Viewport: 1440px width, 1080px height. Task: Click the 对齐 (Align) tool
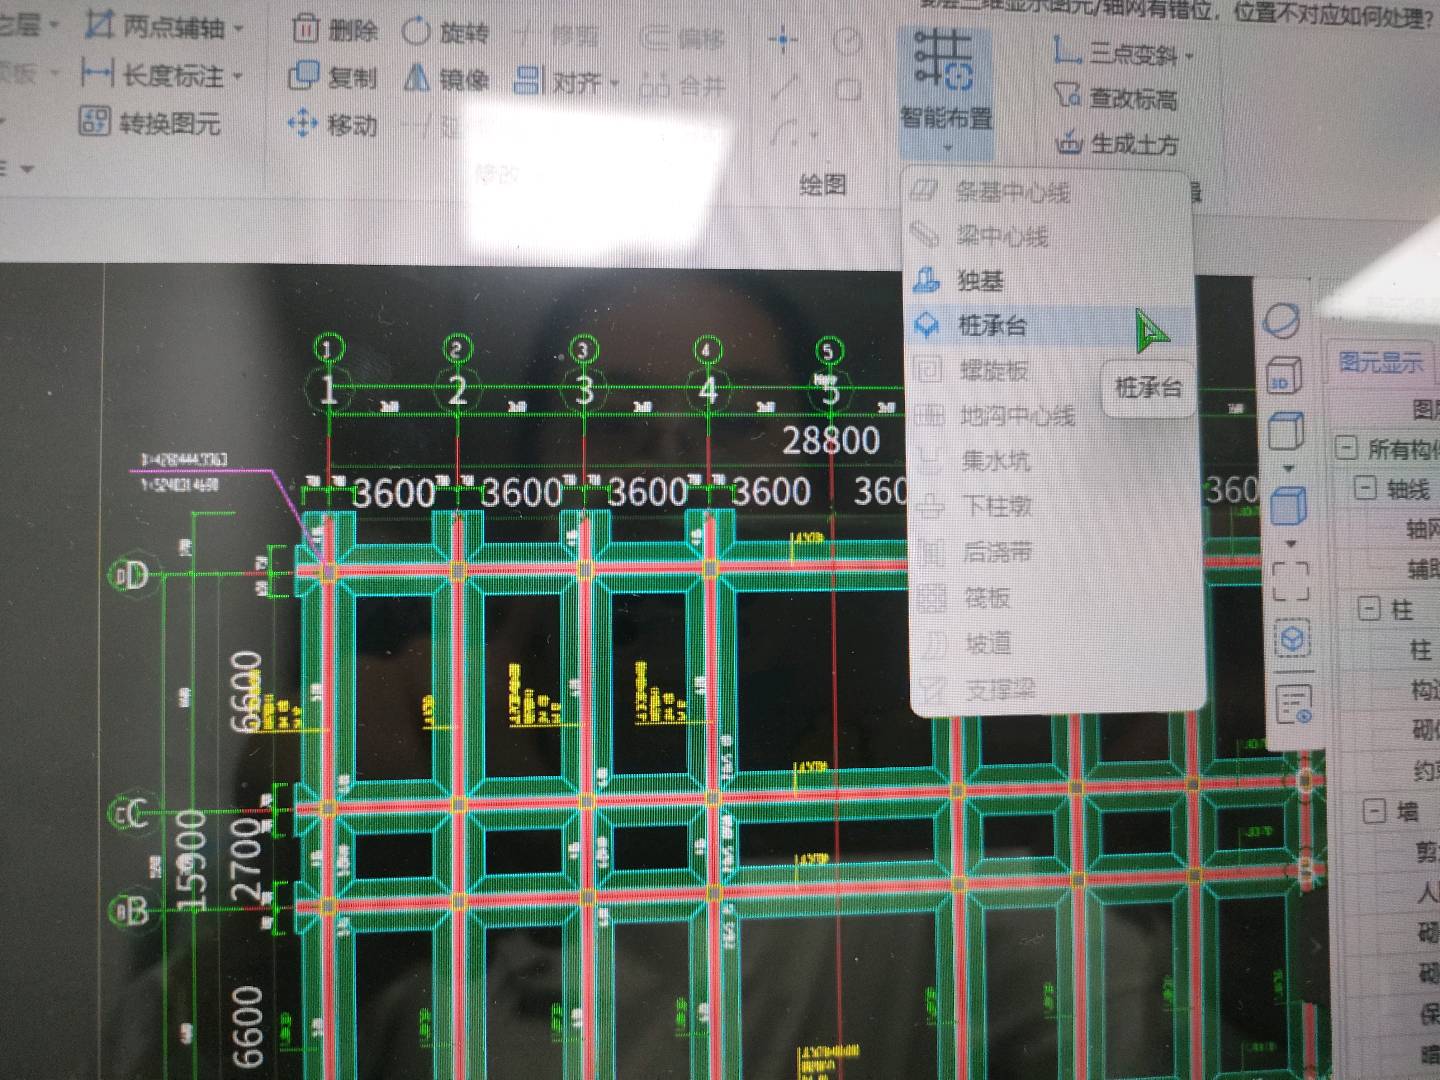[559, 81]
